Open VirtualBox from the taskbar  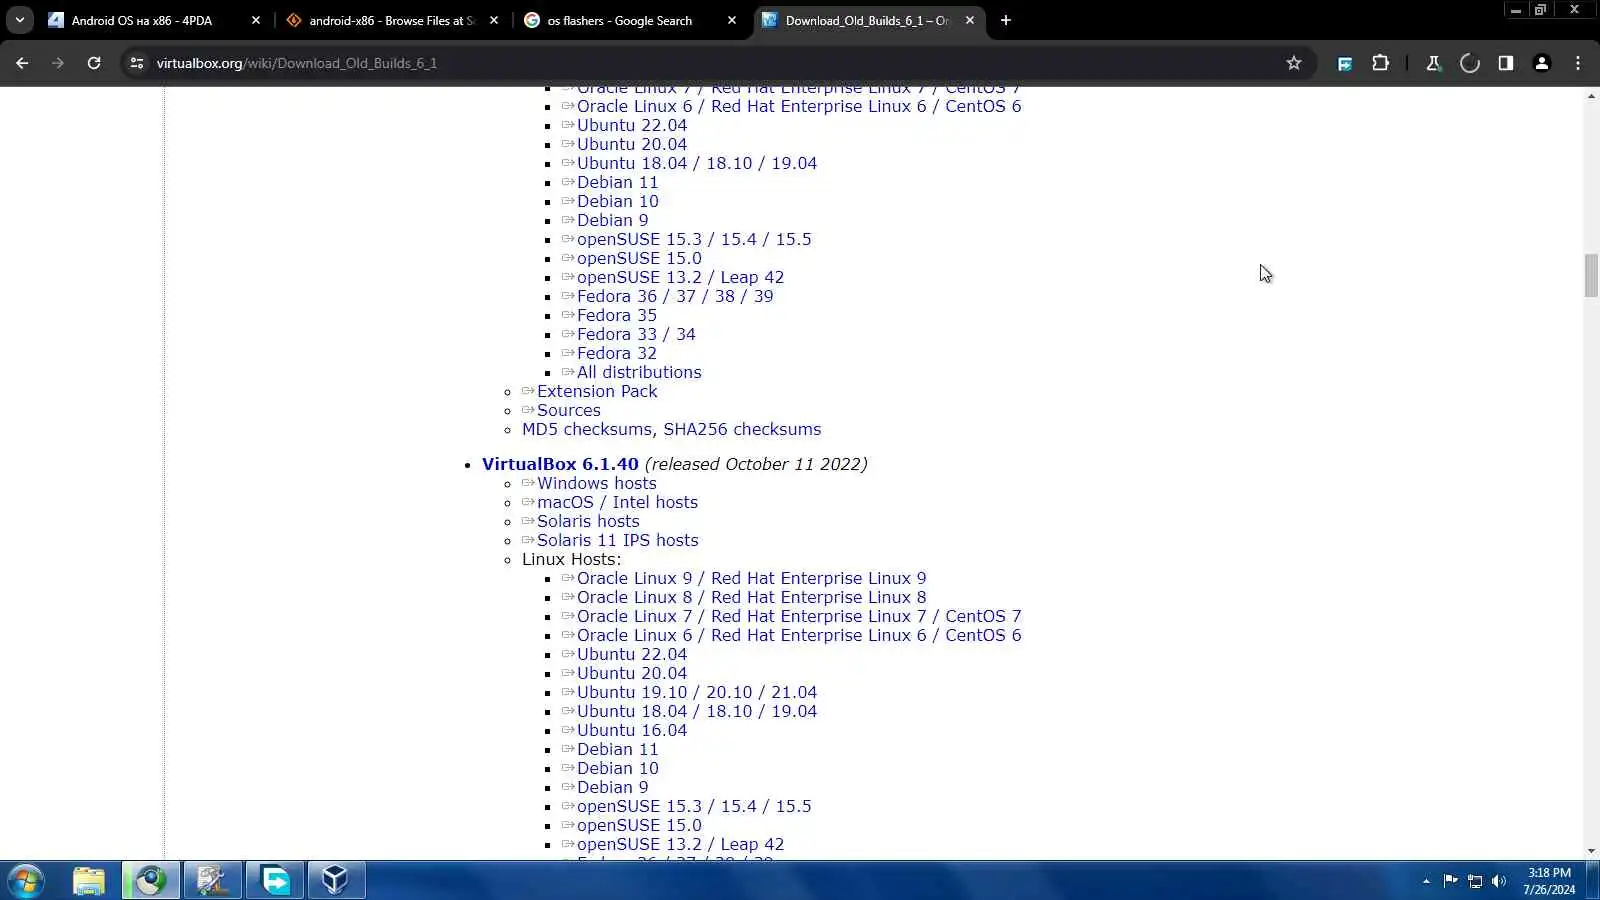(x=336, y=881)
